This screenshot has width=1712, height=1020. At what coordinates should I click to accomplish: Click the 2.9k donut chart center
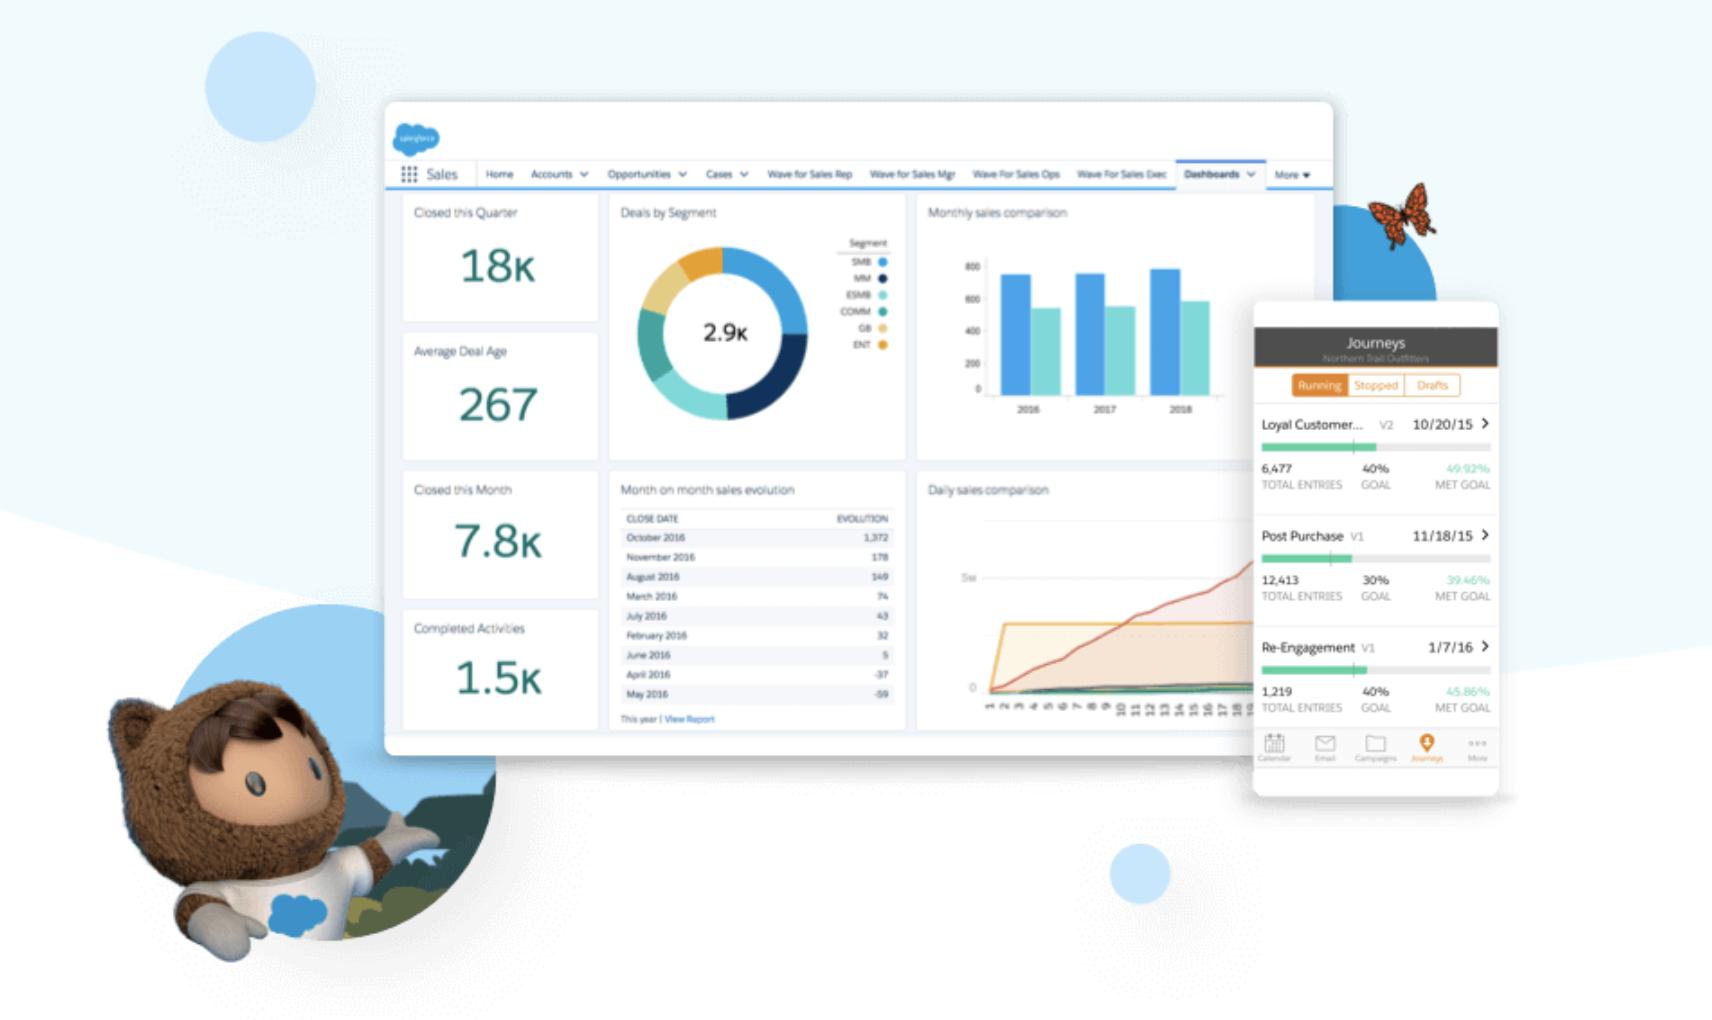tap(724, 332)
